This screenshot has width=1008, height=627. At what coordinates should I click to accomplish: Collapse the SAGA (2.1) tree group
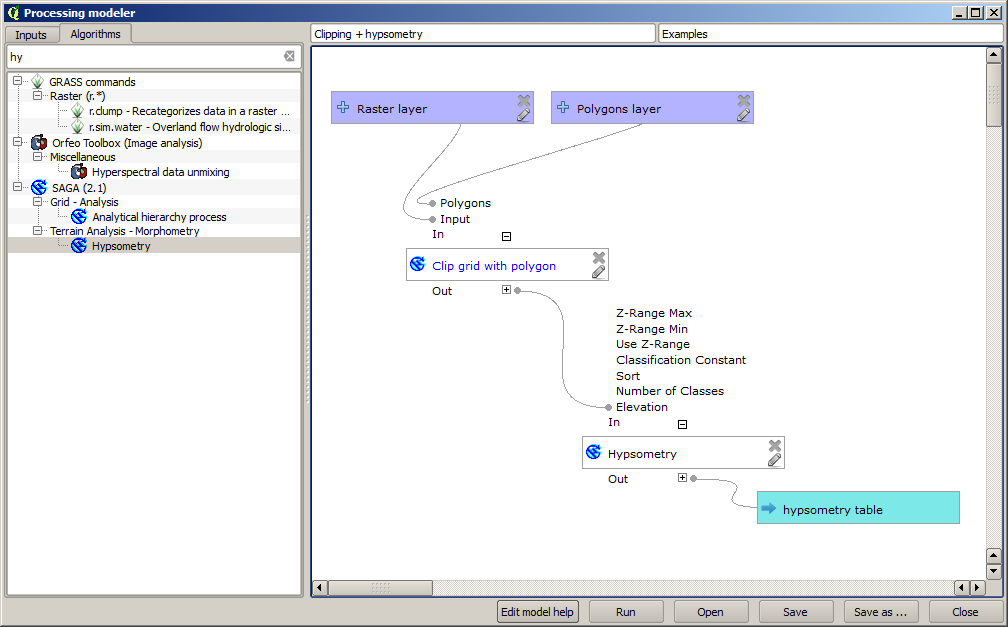click(x=18, y=187)
